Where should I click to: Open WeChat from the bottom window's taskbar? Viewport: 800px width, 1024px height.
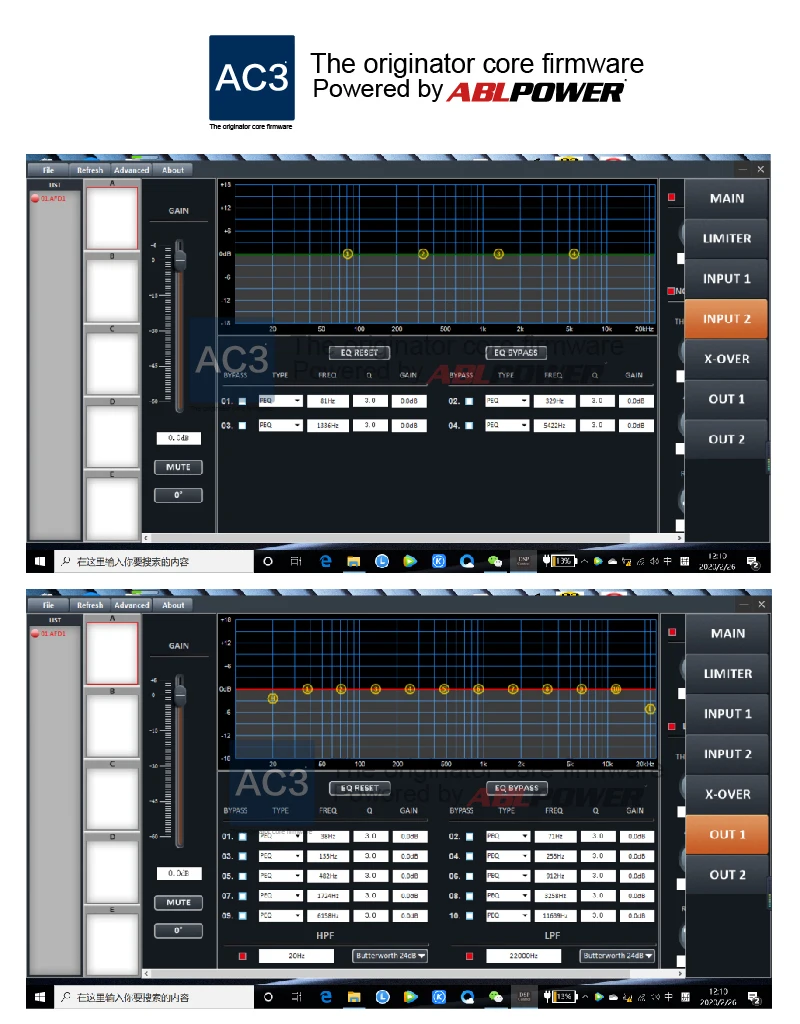coord(495,997)
